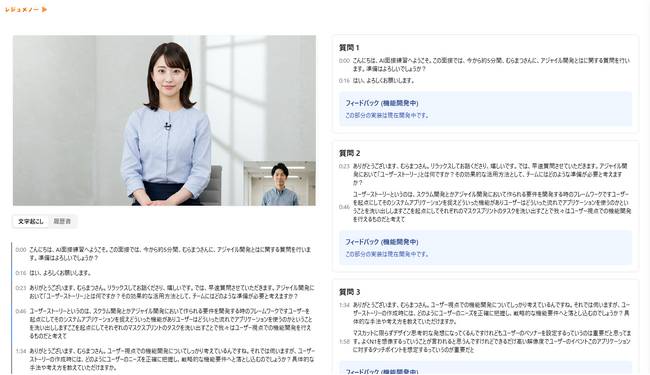The height and width of the screenshot is (375, 650).
Task: Open the 質問 1 フィードバック panel
Action: pos(485,109)
